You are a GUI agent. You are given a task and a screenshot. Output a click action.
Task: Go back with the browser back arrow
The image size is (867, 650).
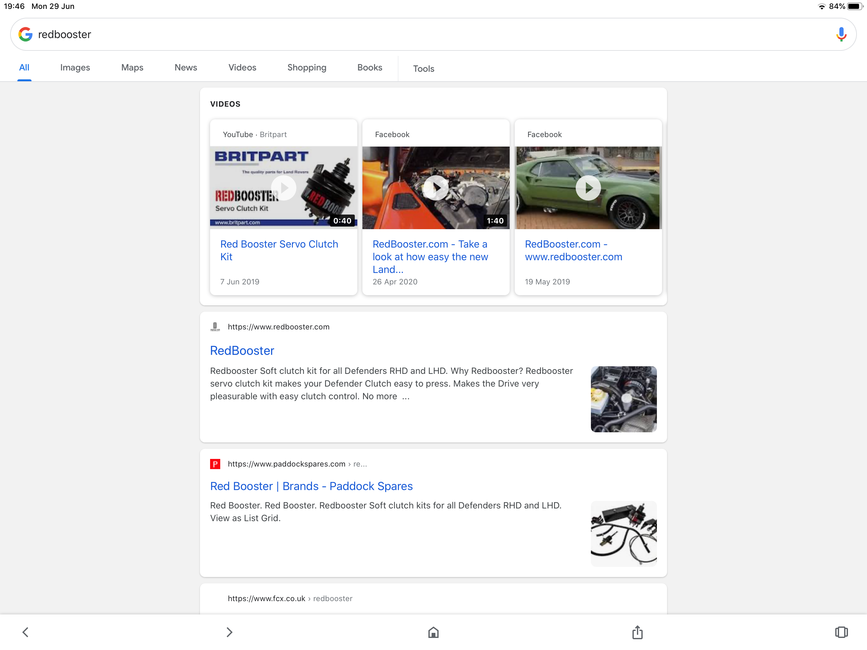pos(25,632)
